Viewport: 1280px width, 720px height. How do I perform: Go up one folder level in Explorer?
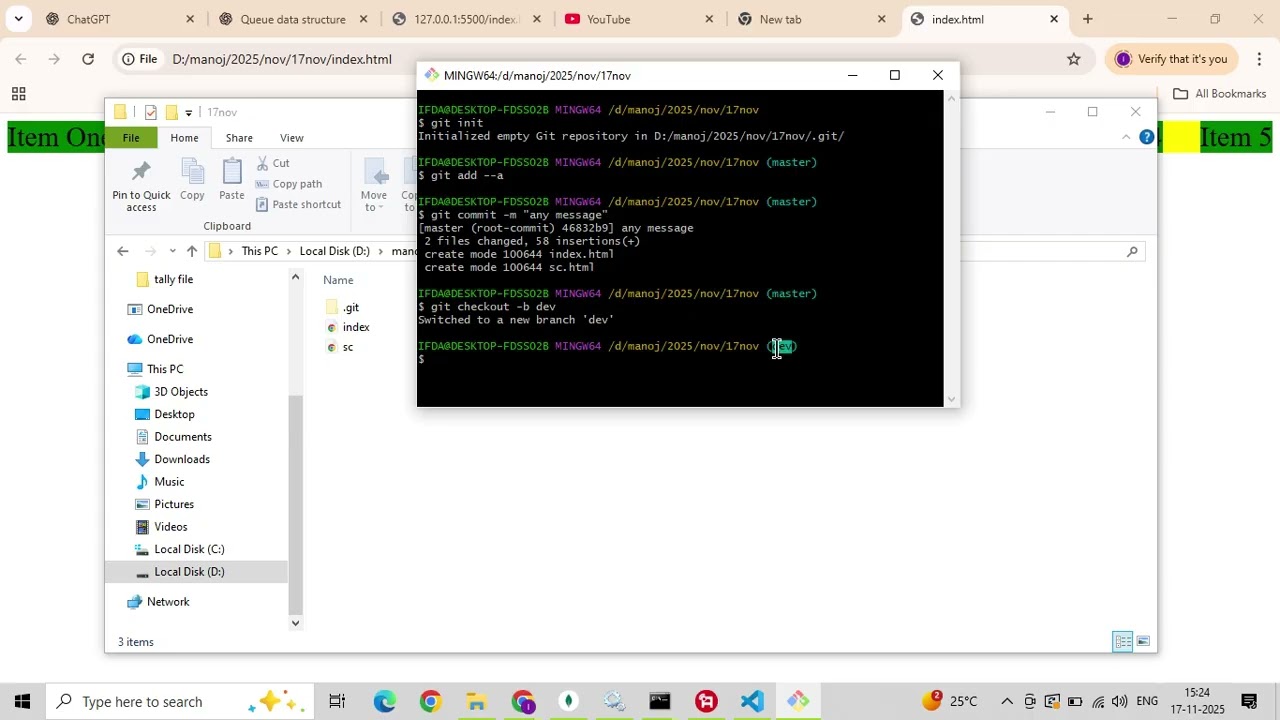pyautogui.click(x=192, y=251)
